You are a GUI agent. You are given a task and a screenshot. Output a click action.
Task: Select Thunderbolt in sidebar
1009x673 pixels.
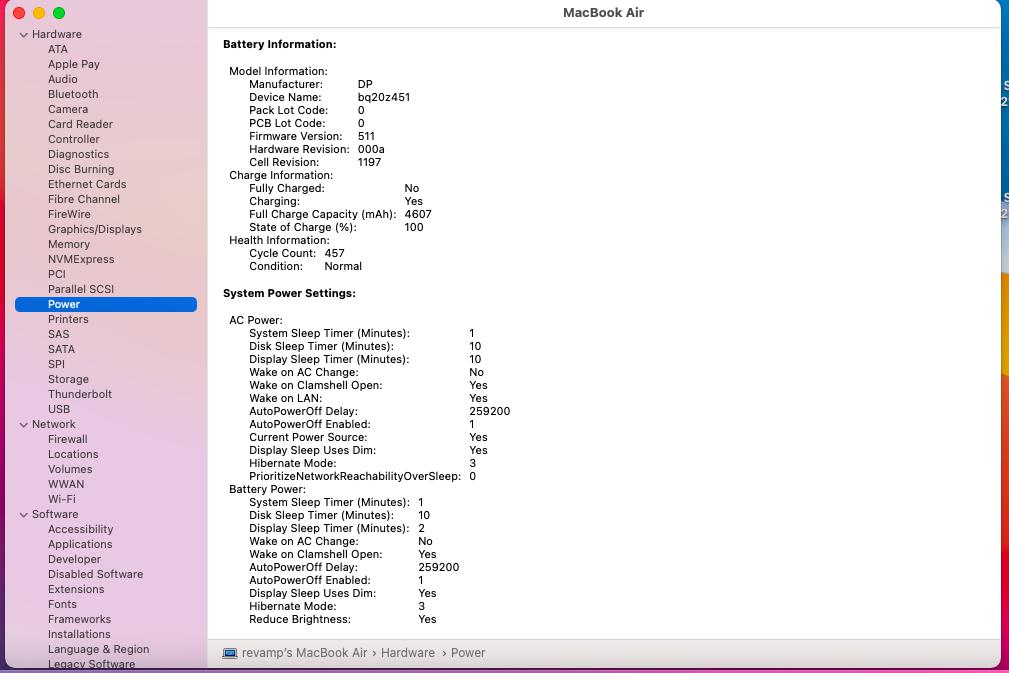tap(79, 394)
